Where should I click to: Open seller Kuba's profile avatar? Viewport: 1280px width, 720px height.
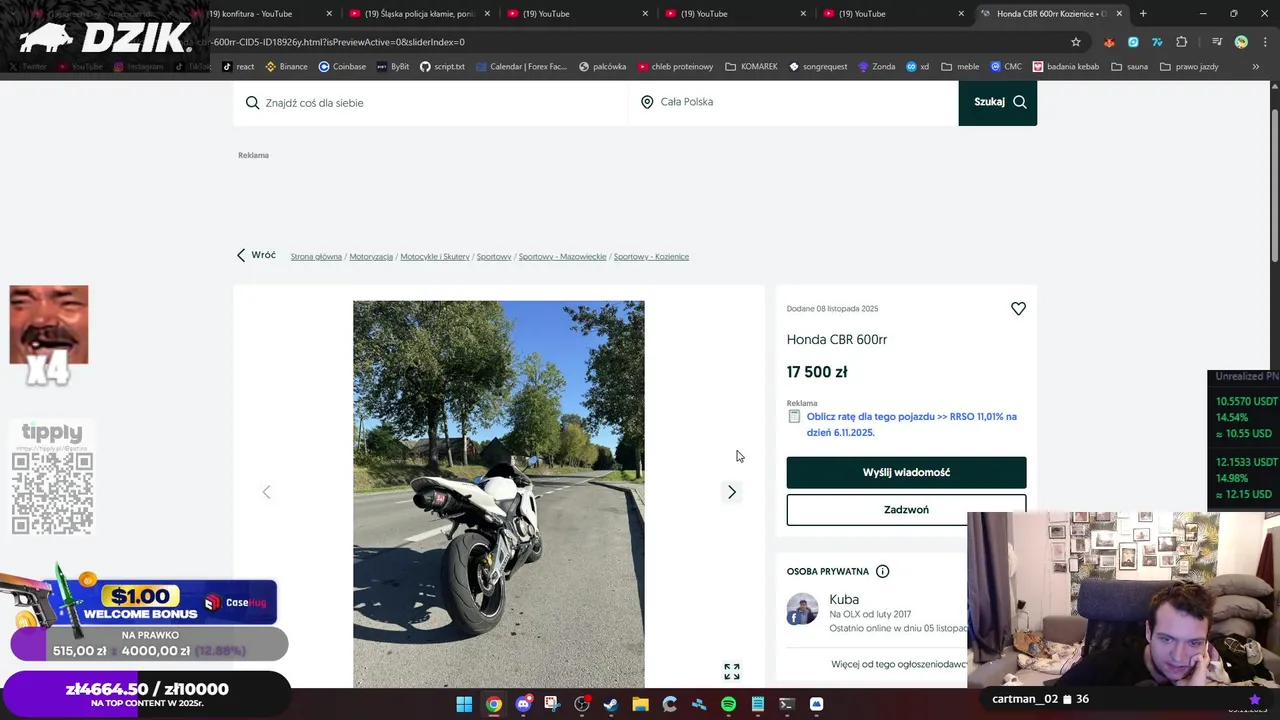point(802,609)
